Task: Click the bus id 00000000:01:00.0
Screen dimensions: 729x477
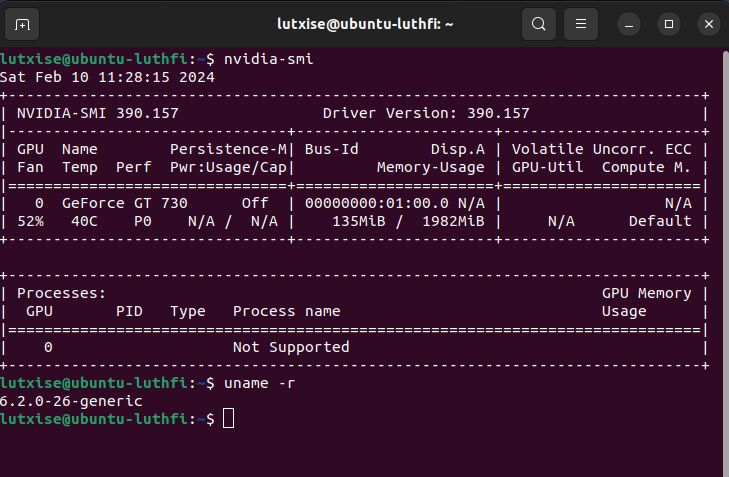Action: click(x=377, y=203)
